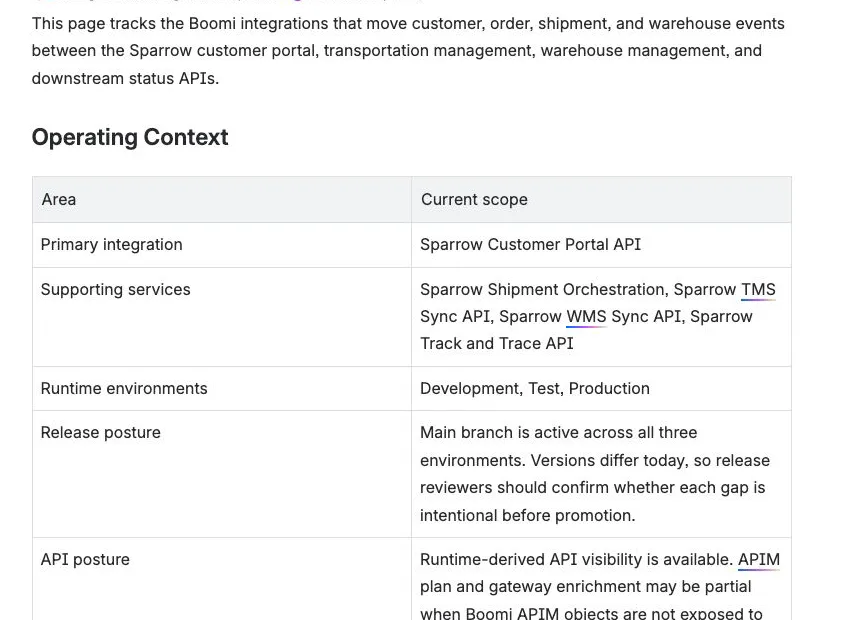The height and width of the screenshot is (620, 850).
Task: Click the 'Current scope' column header
Action: coord(601,199)
